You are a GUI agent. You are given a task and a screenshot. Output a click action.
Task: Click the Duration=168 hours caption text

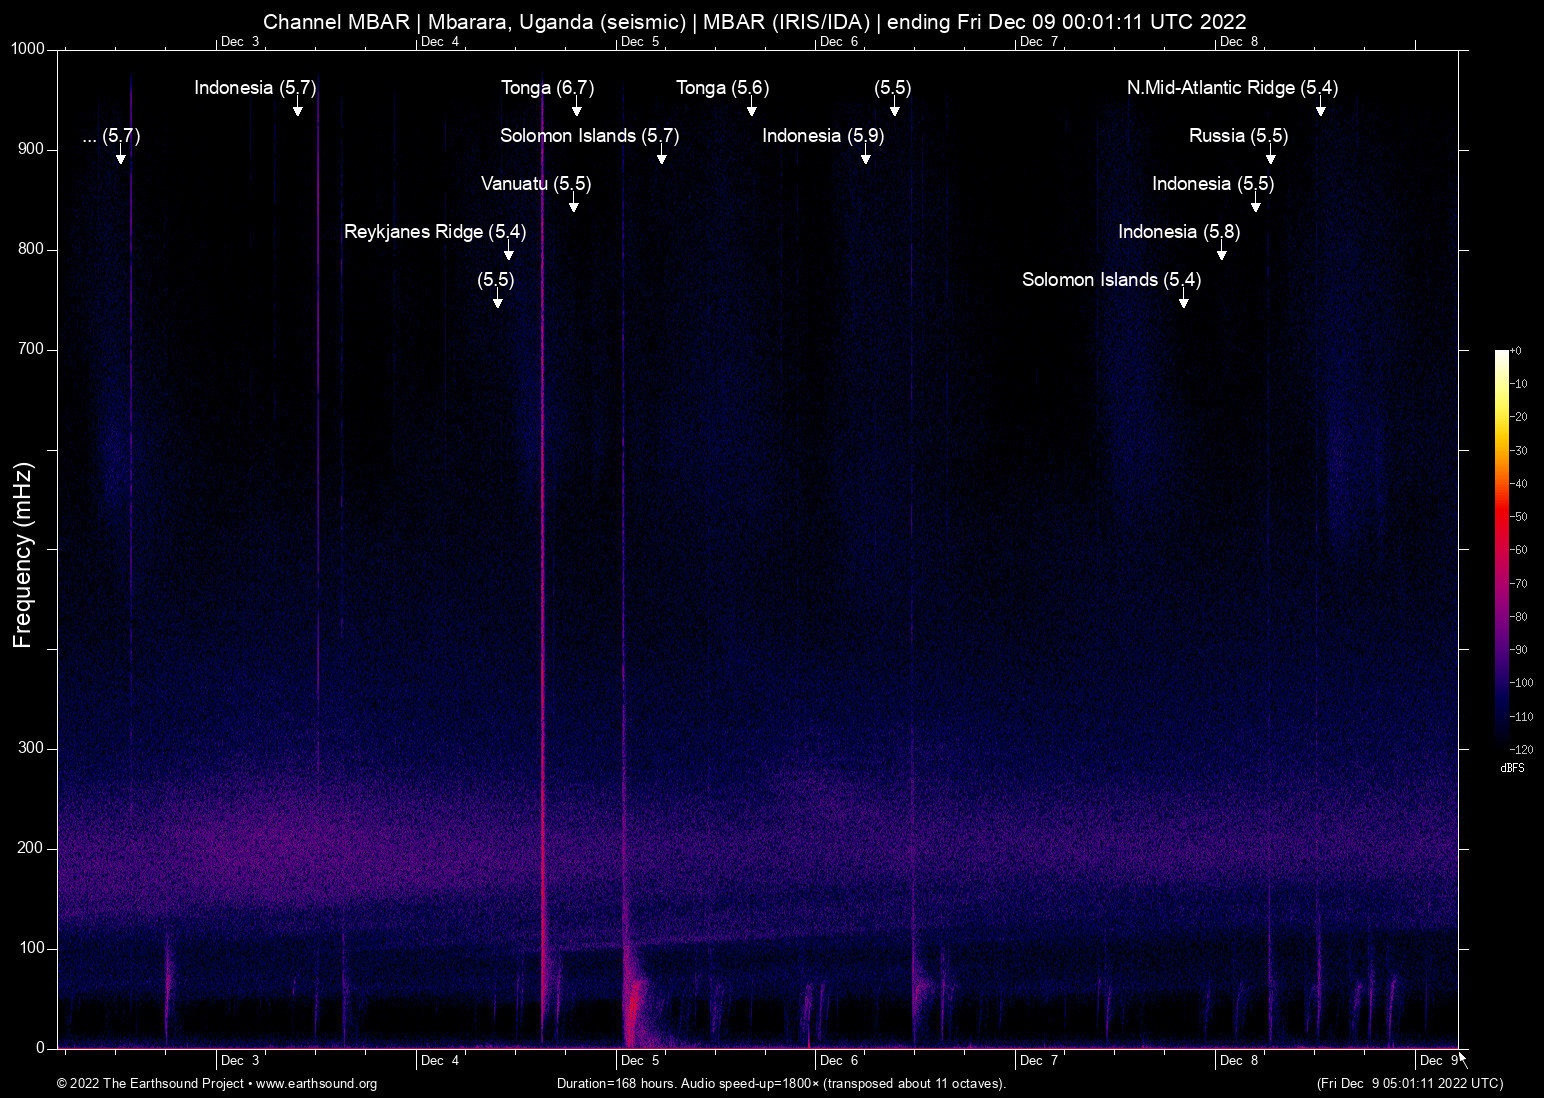pyautogui.click(x=780, y=1084)
